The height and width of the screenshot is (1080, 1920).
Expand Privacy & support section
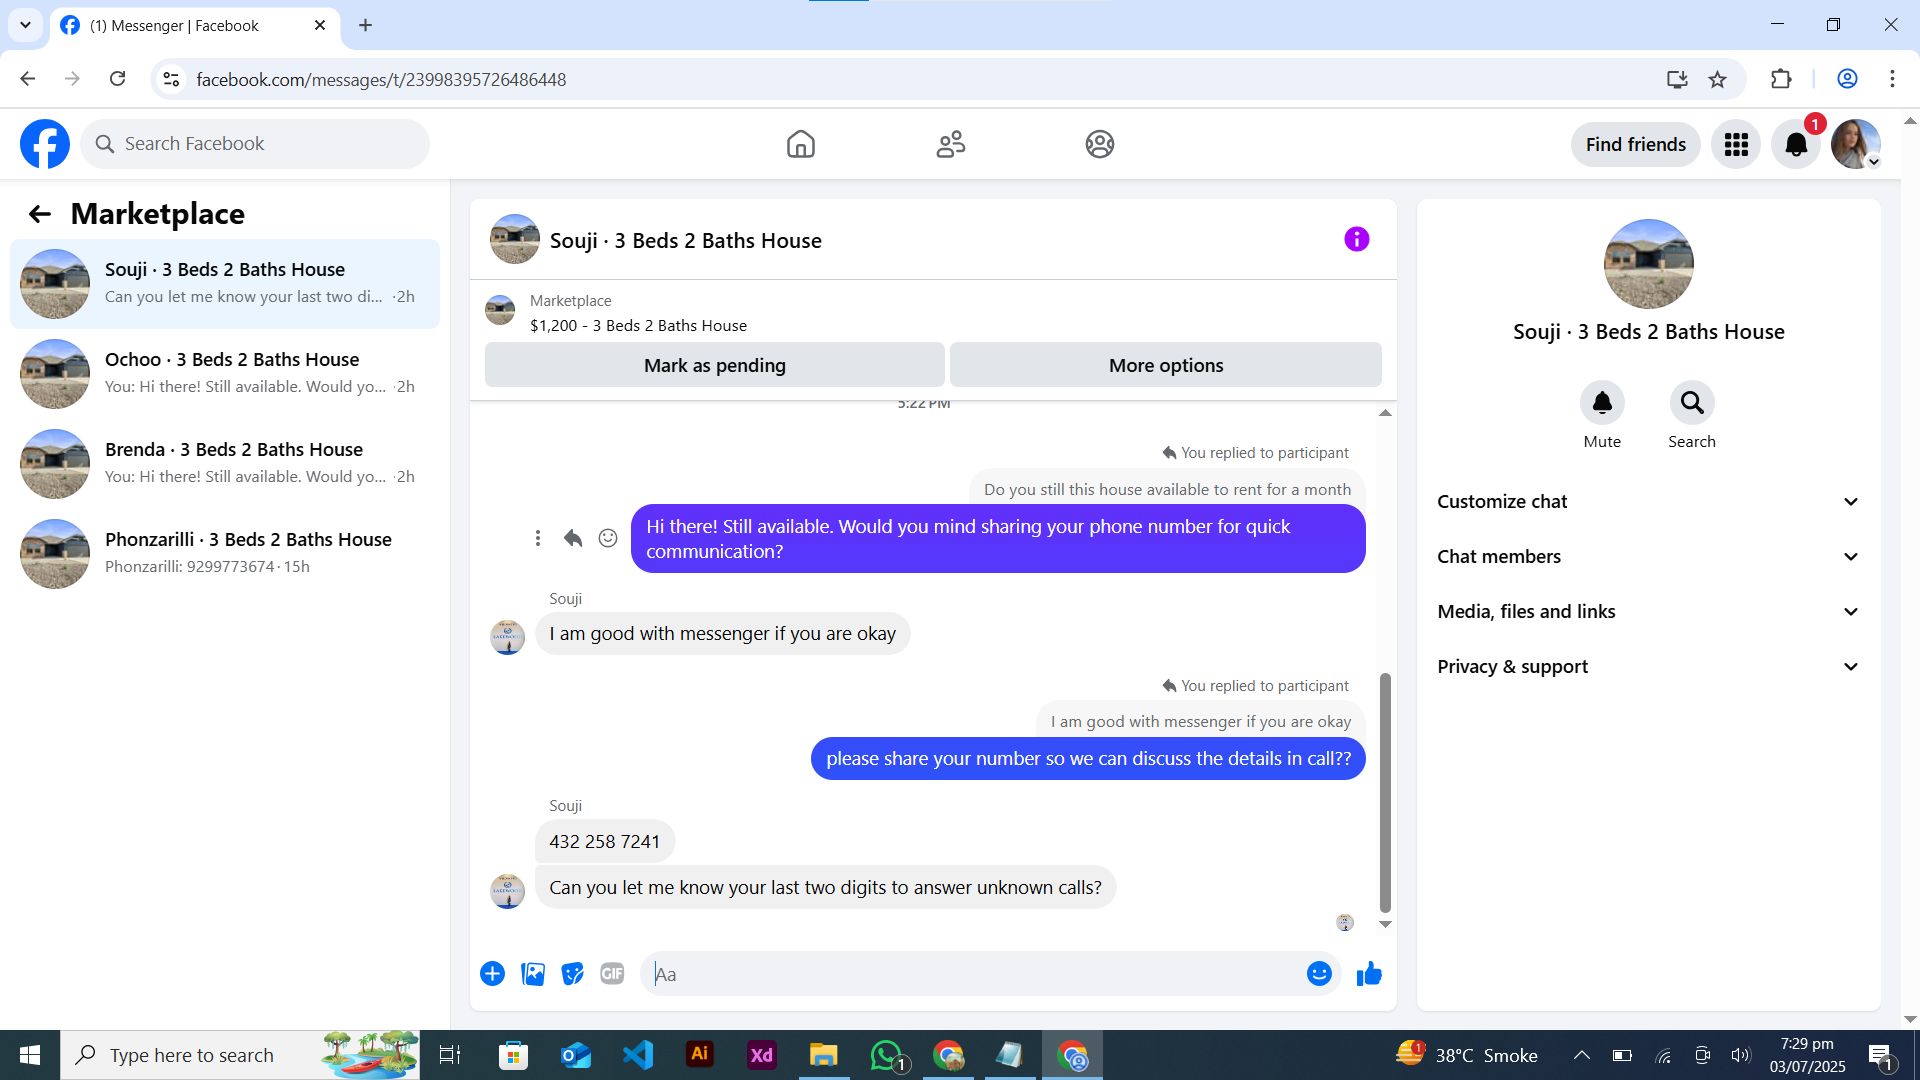tap(1648, 667)
